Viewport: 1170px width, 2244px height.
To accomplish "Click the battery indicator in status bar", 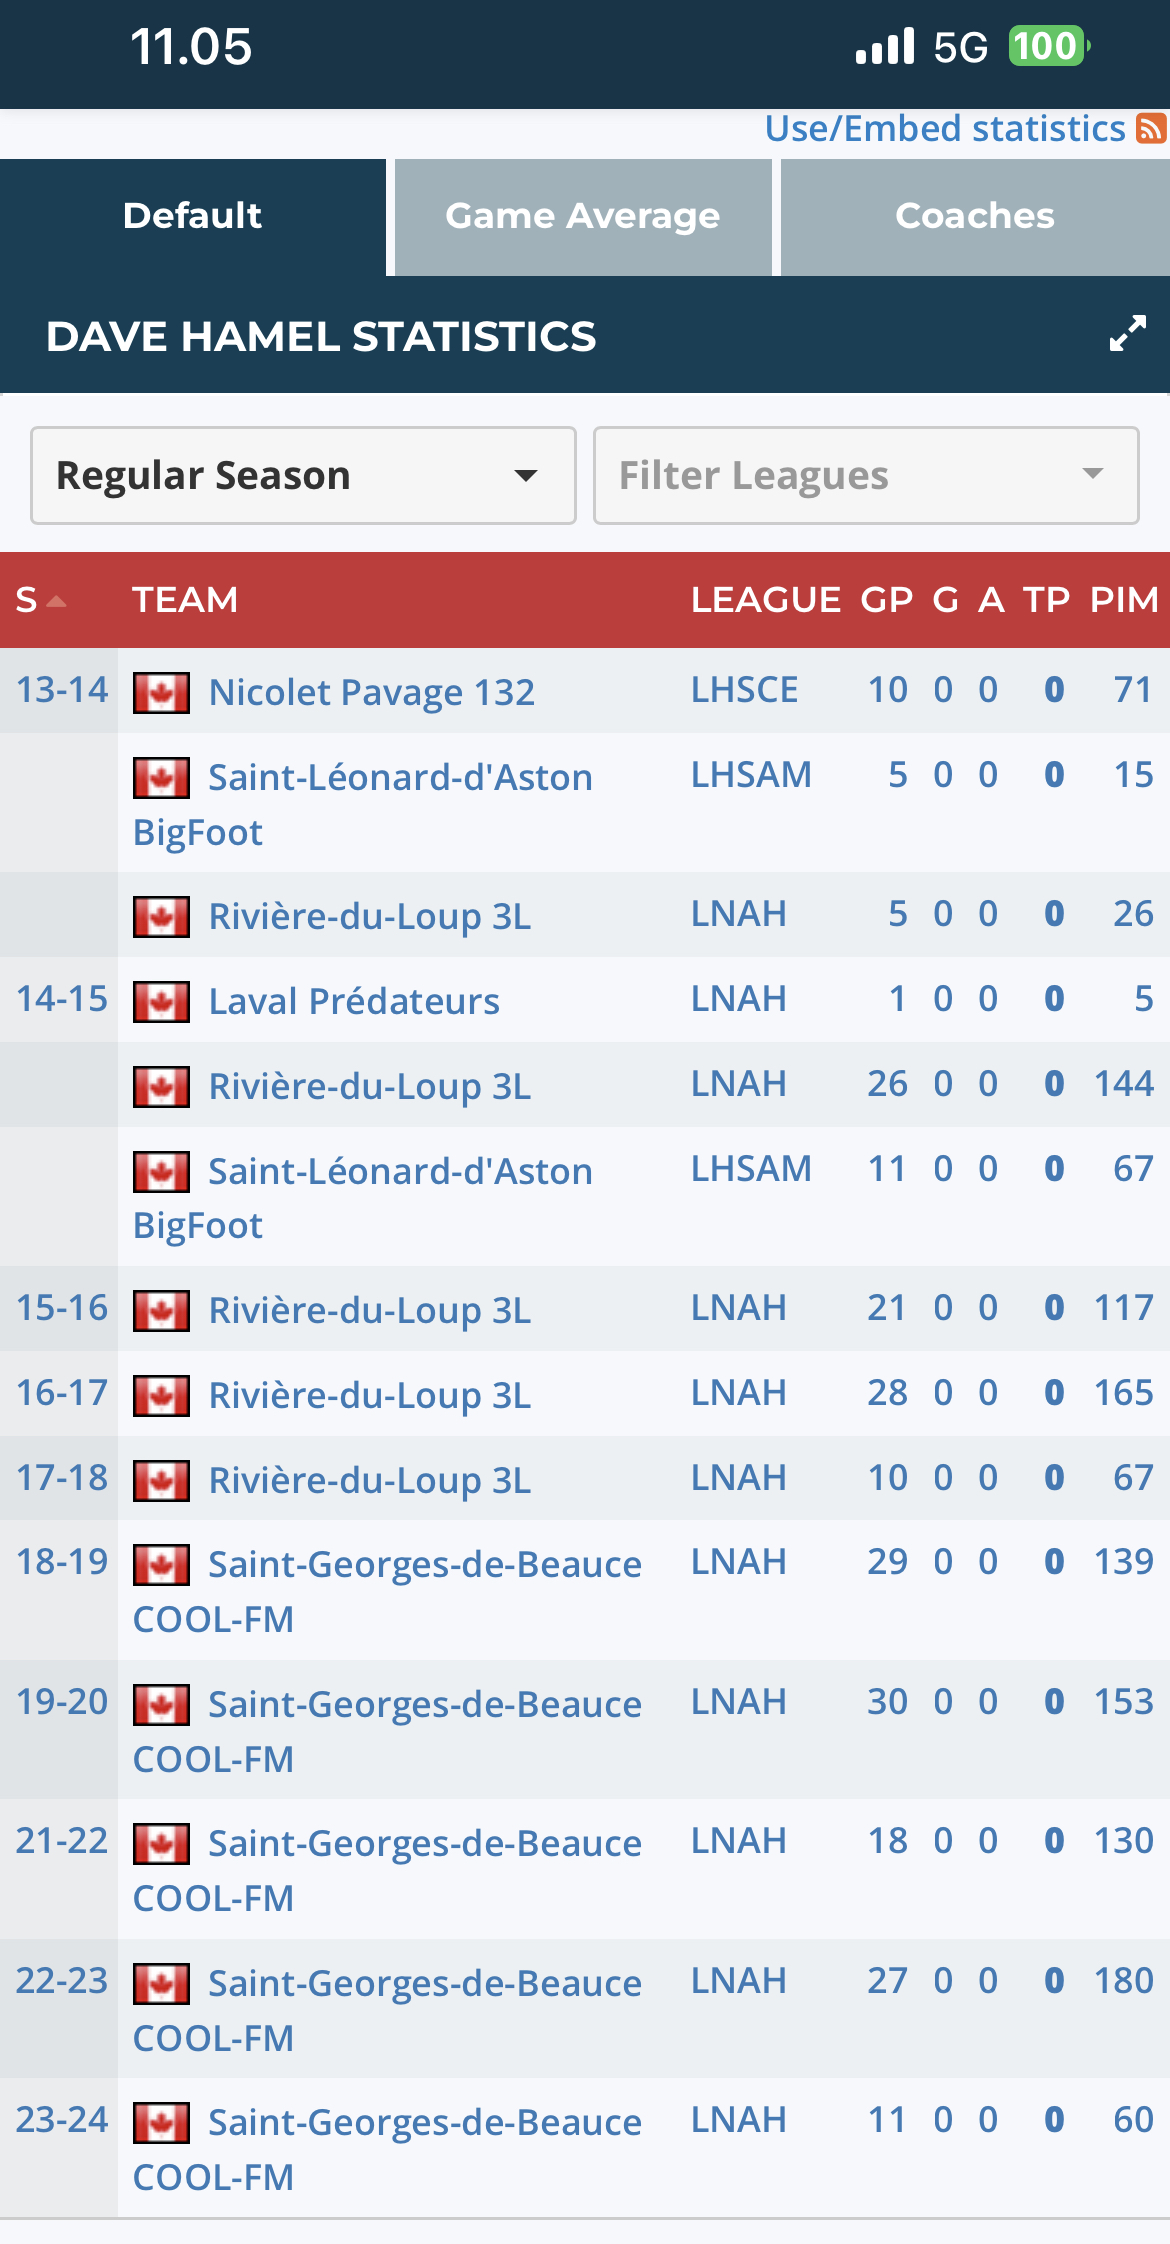I will point(1048,47).
